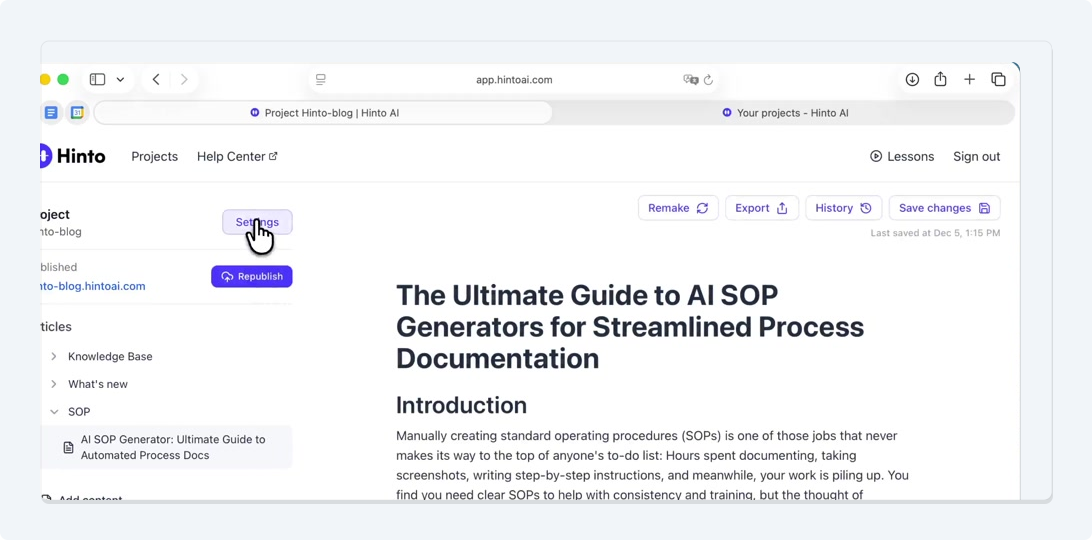1092x540 pixels.
Task: Collapse the SOP folder
Action: pos(54,412)
